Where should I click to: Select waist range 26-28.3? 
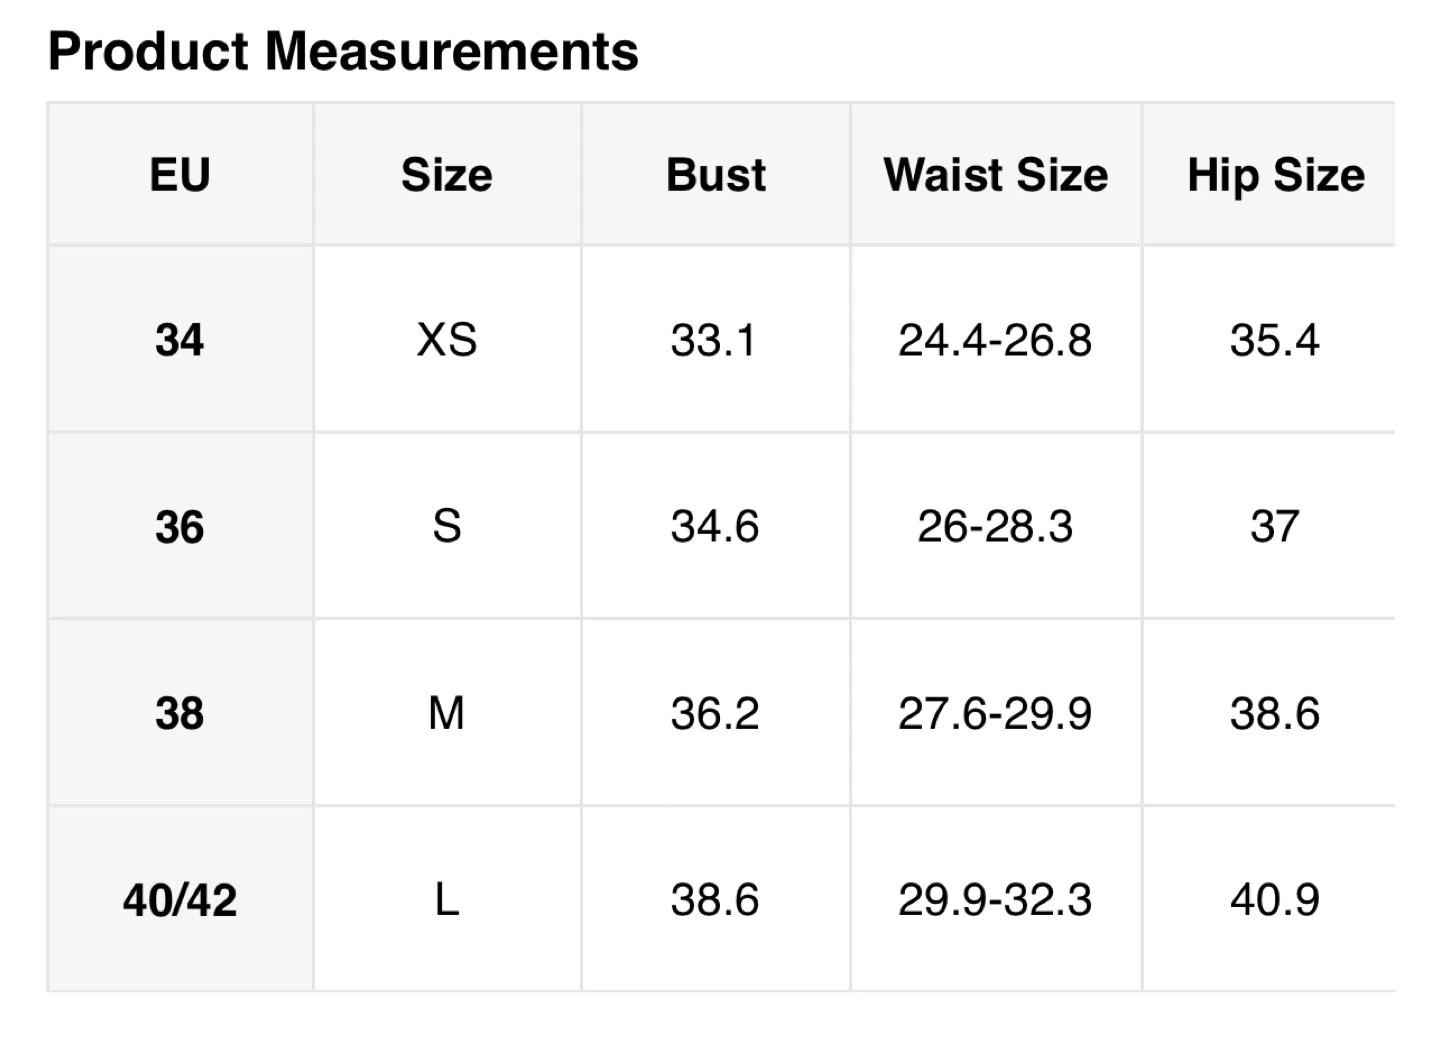995,527
